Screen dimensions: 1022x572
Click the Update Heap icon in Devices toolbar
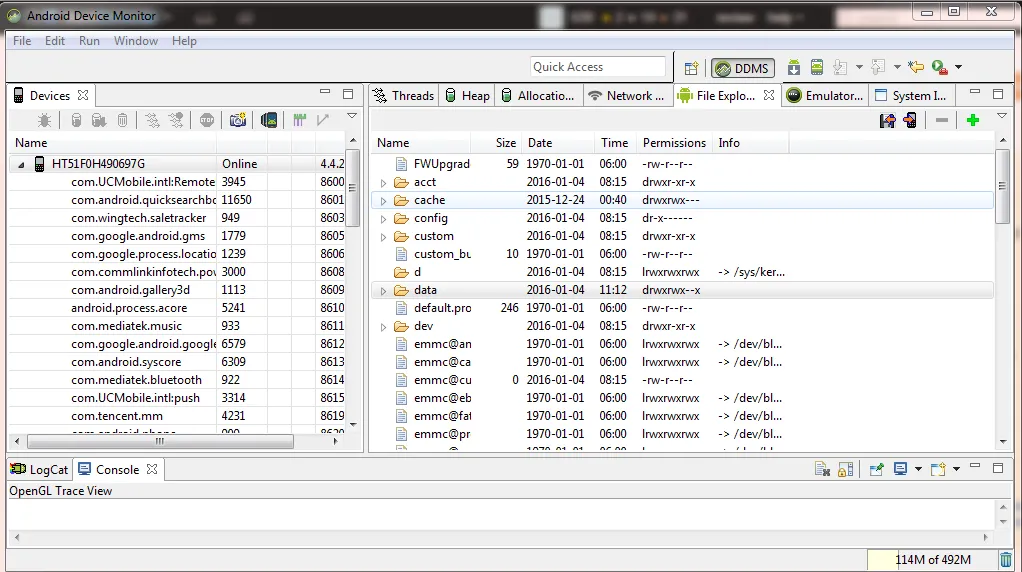click(x=76, y=120)
